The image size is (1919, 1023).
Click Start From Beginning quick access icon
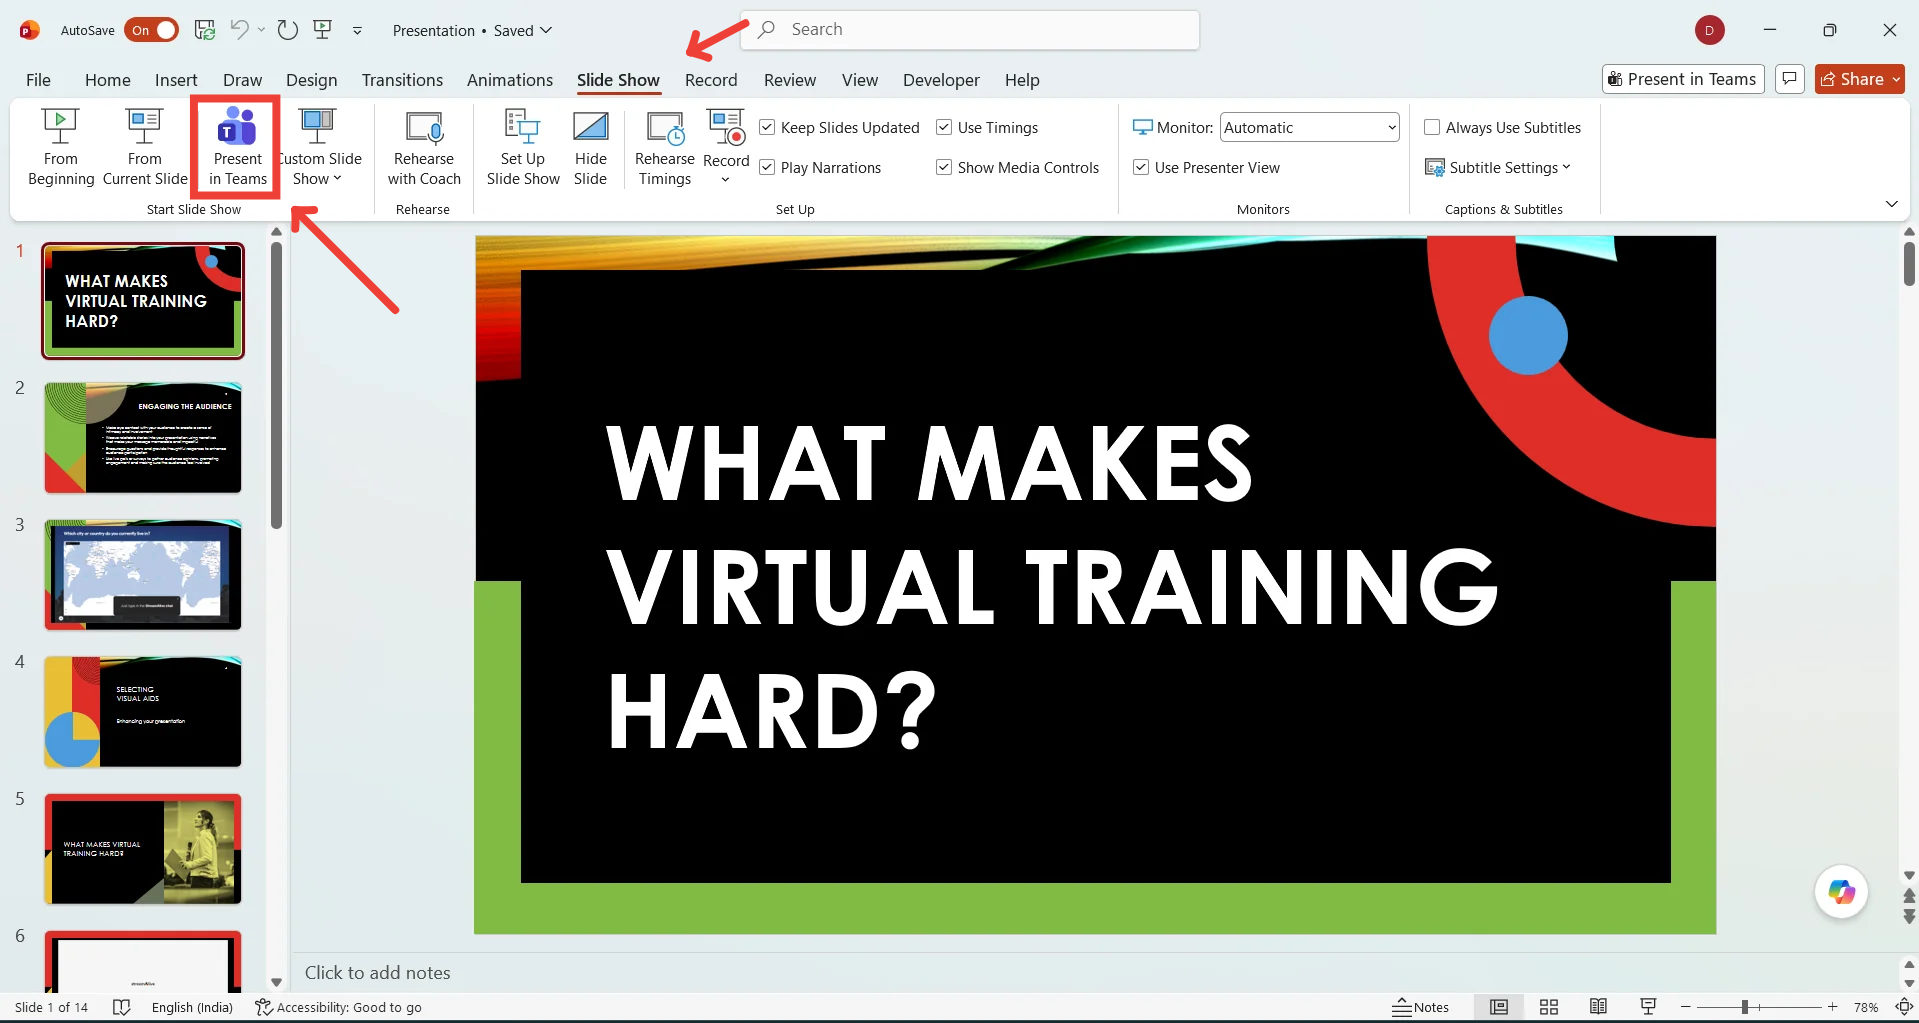point(322,30)
